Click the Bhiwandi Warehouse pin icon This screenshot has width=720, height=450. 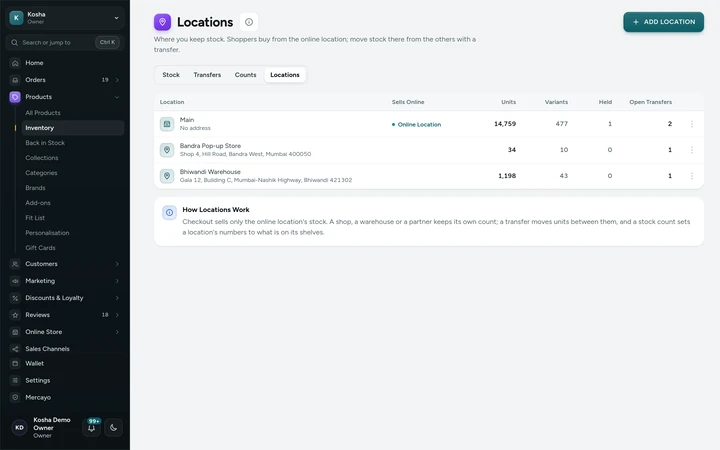pyautogui.click(x=167, y=176)
